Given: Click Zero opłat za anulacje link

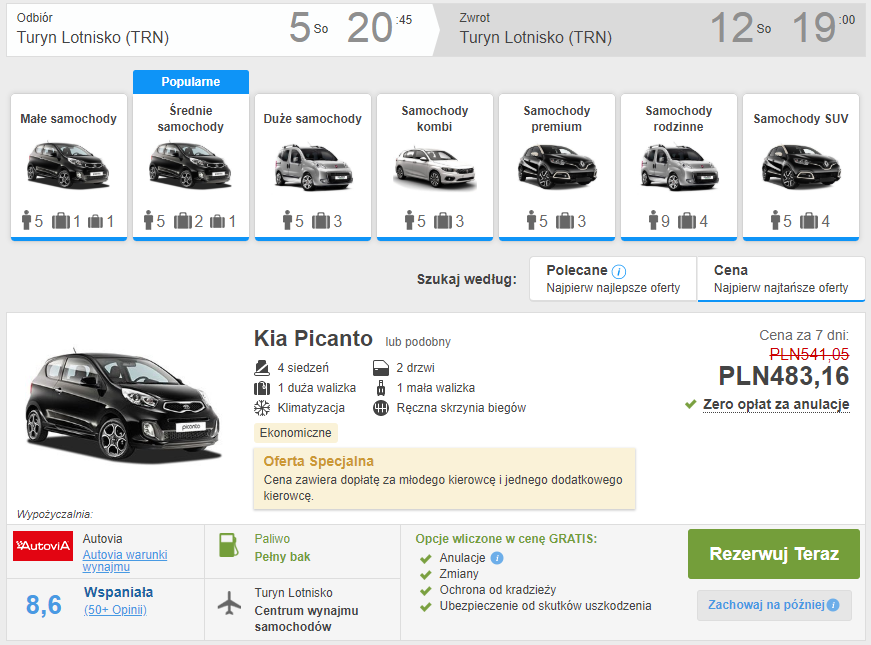Looking at the screenshot, I should point(776,404).
